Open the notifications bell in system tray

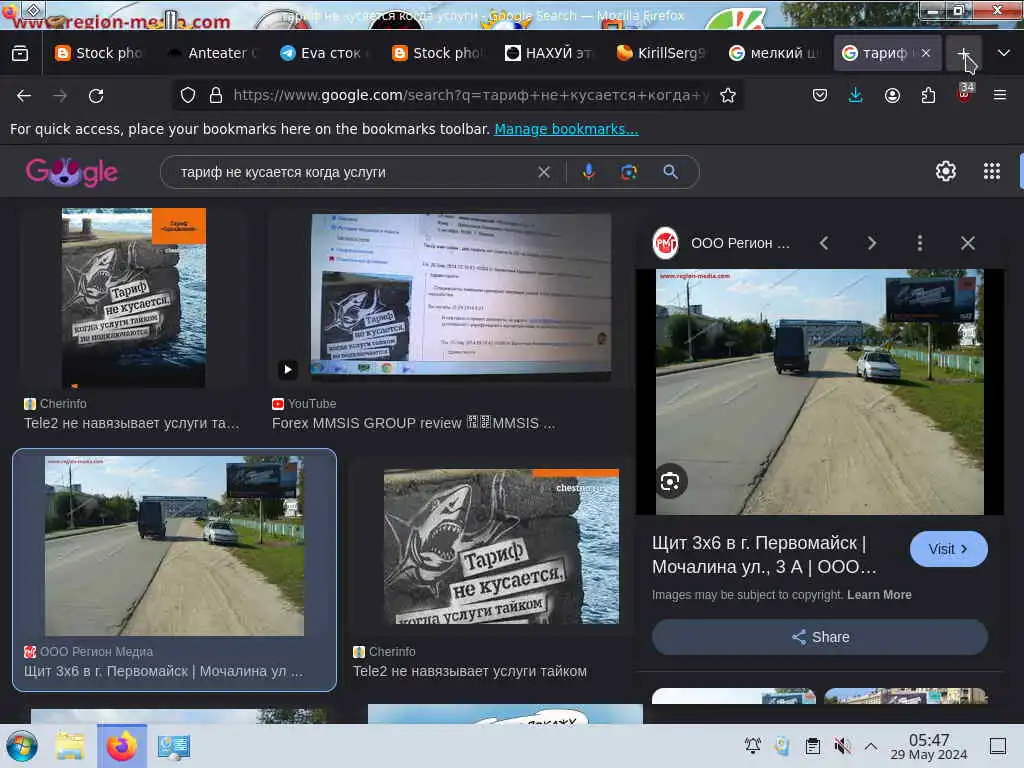coord(752,746)
